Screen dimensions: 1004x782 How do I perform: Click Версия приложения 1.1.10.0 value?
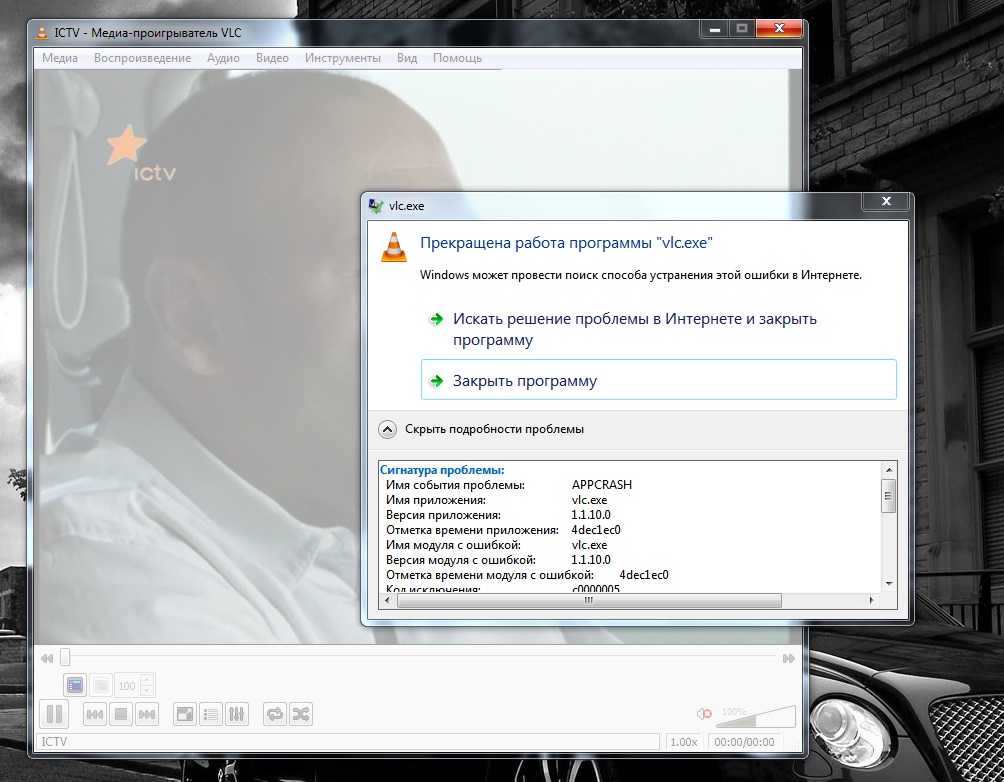pyautogui.click(x=590, y=515)
